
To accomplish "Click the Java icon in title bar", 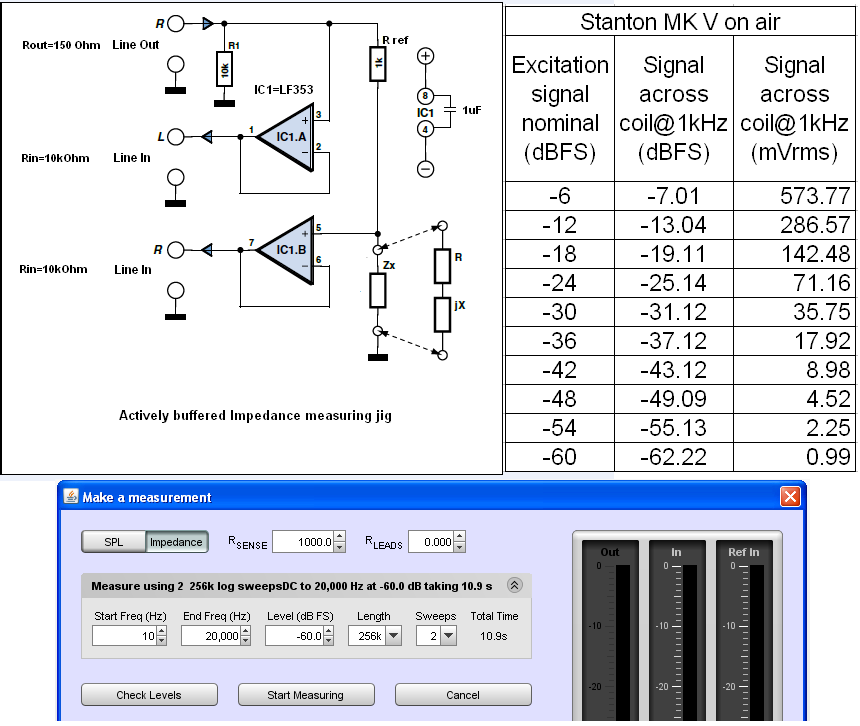I will pyautogui.click(x=71, y=497).
